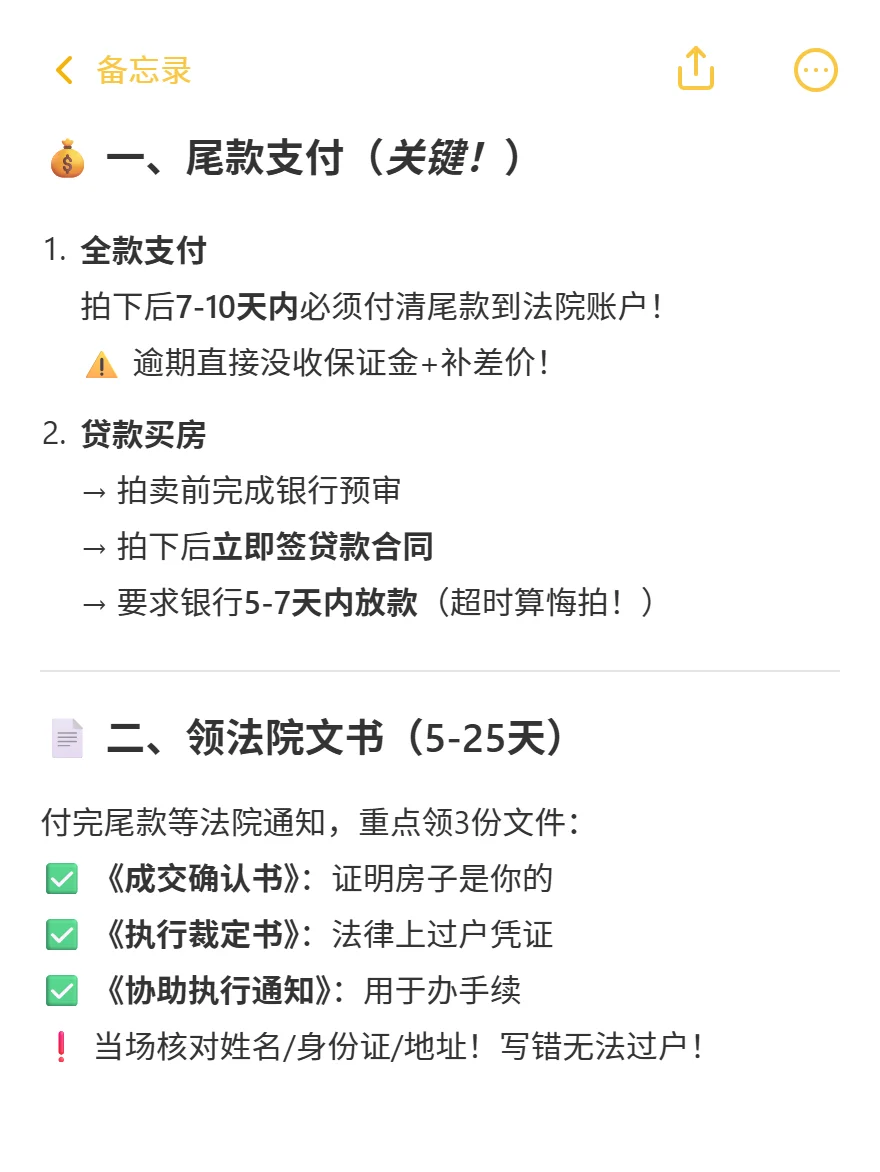Screen dimensions: 880x1172
Task: Click heading 二、领法院文书（5-25天）
Action: tap(334, 737)
